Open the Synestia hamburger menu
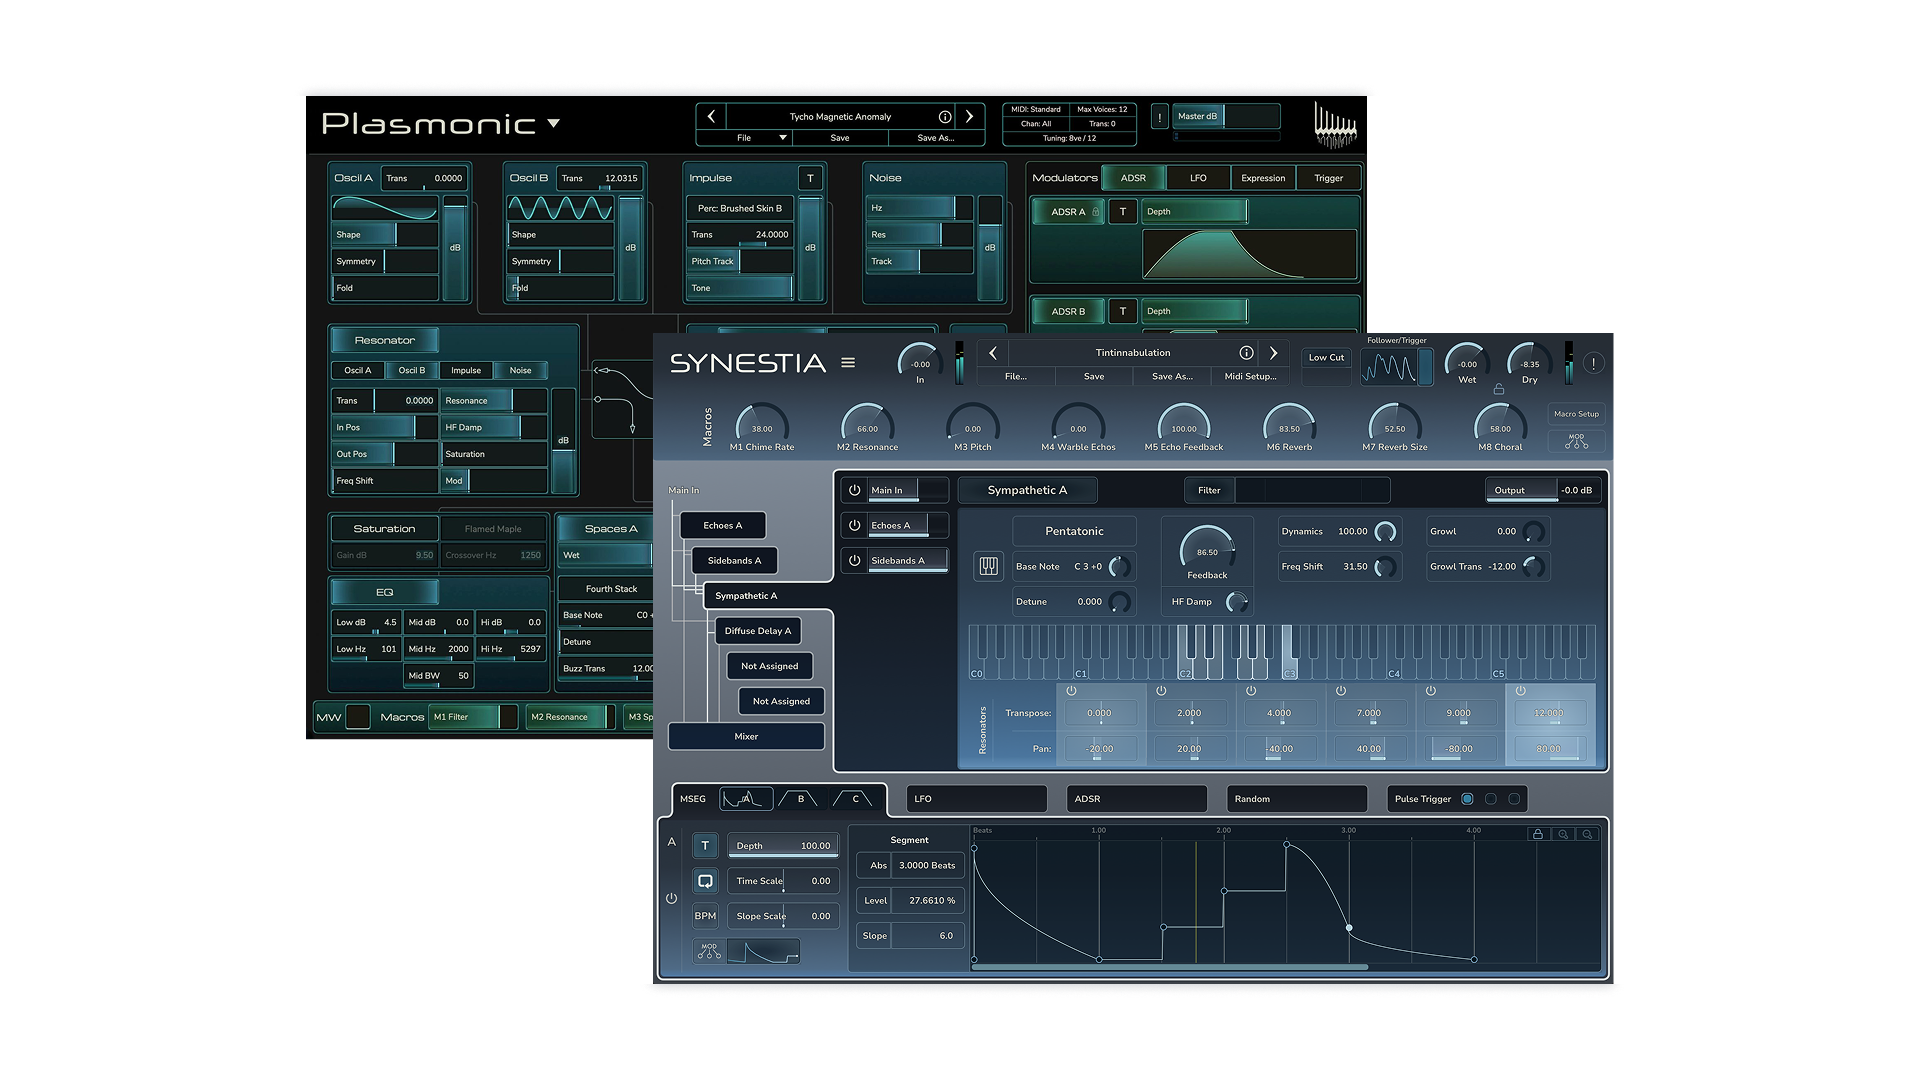Screen dimensions: 1920x1080 point(848,363)
